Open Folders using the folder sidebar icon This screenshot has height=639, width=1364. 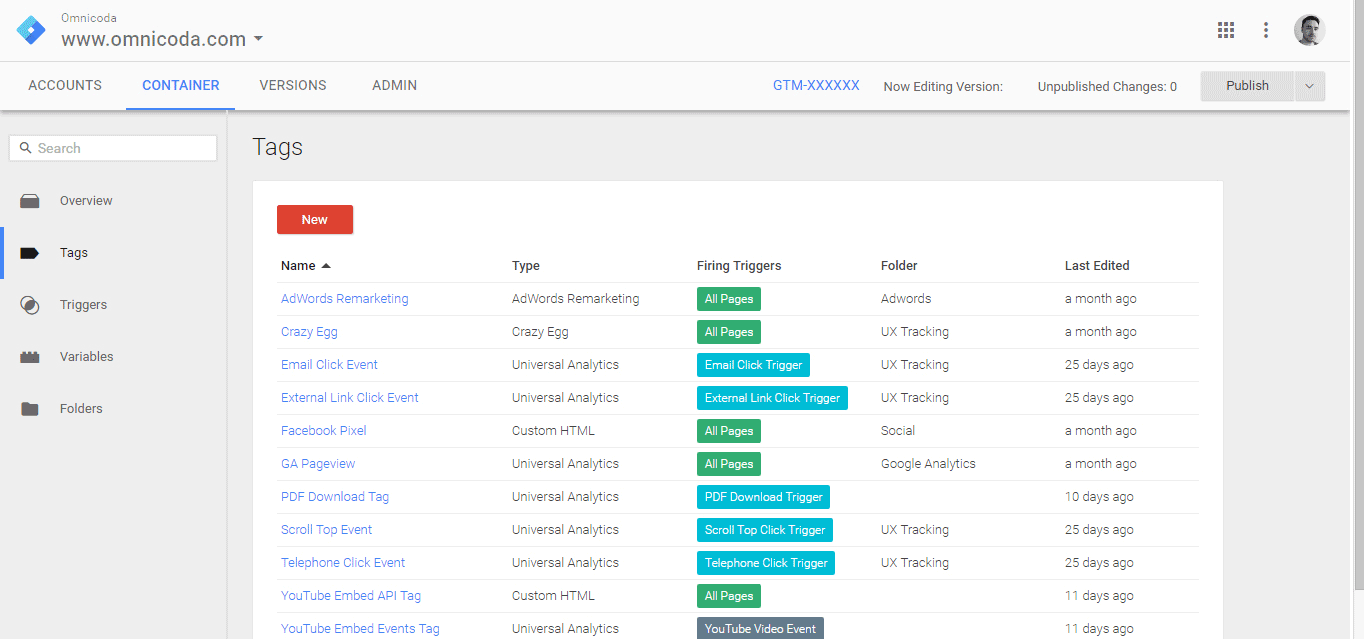click(x=30, y=408)
